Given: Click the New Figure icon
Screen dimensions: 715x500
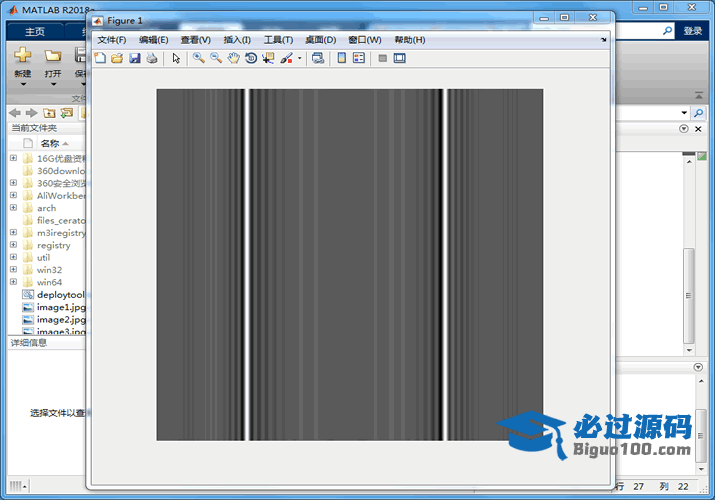Looking at the screenshot, I should (x=99, y=58).
